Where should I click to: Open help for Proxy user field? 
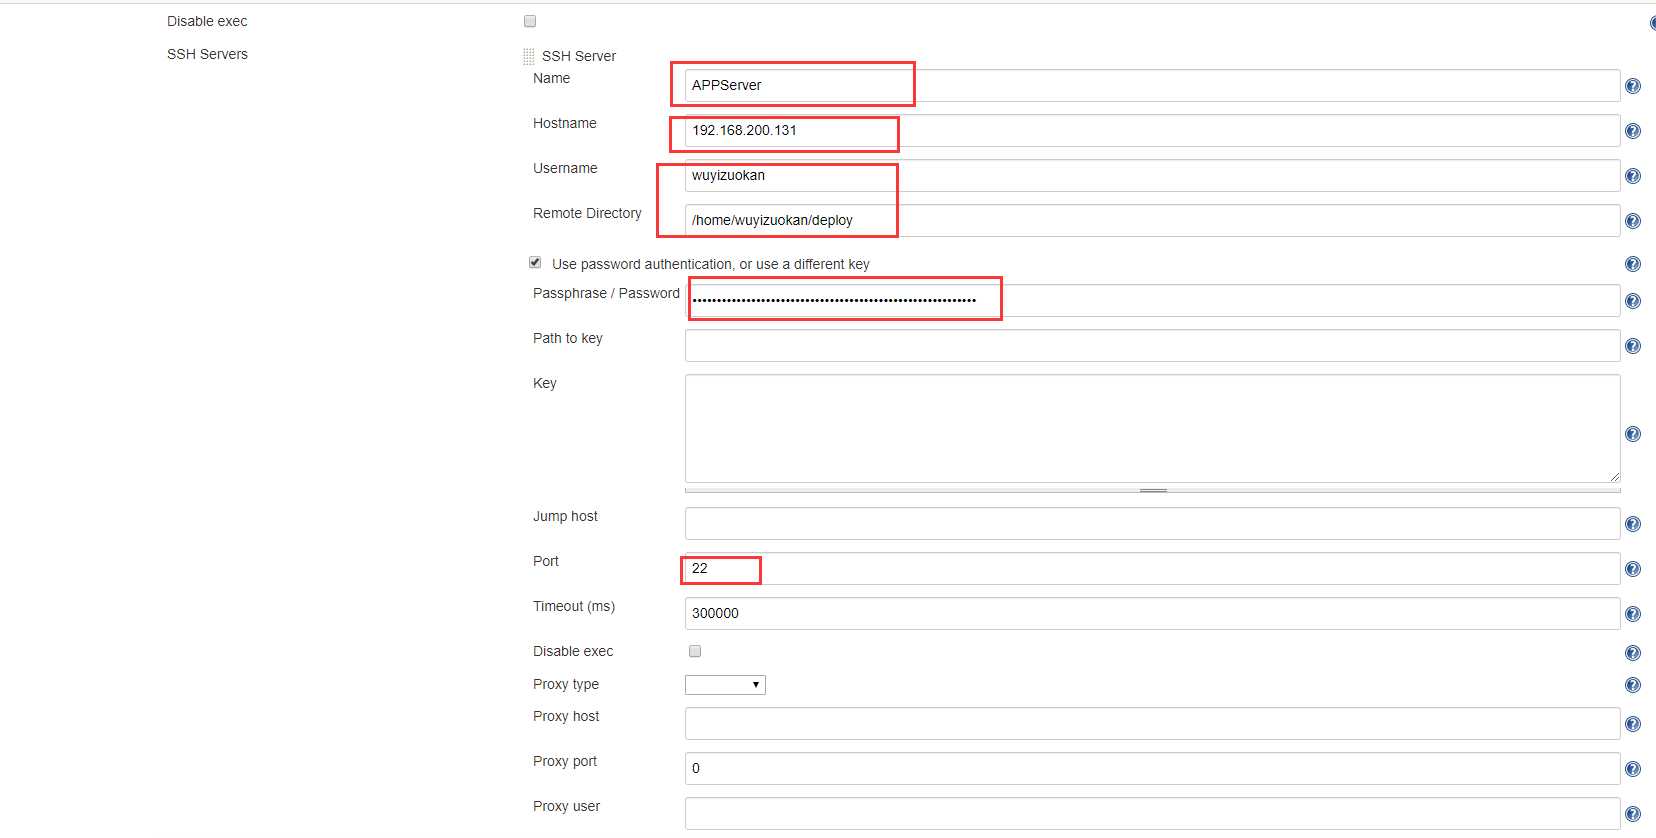tap(1633, 814)
